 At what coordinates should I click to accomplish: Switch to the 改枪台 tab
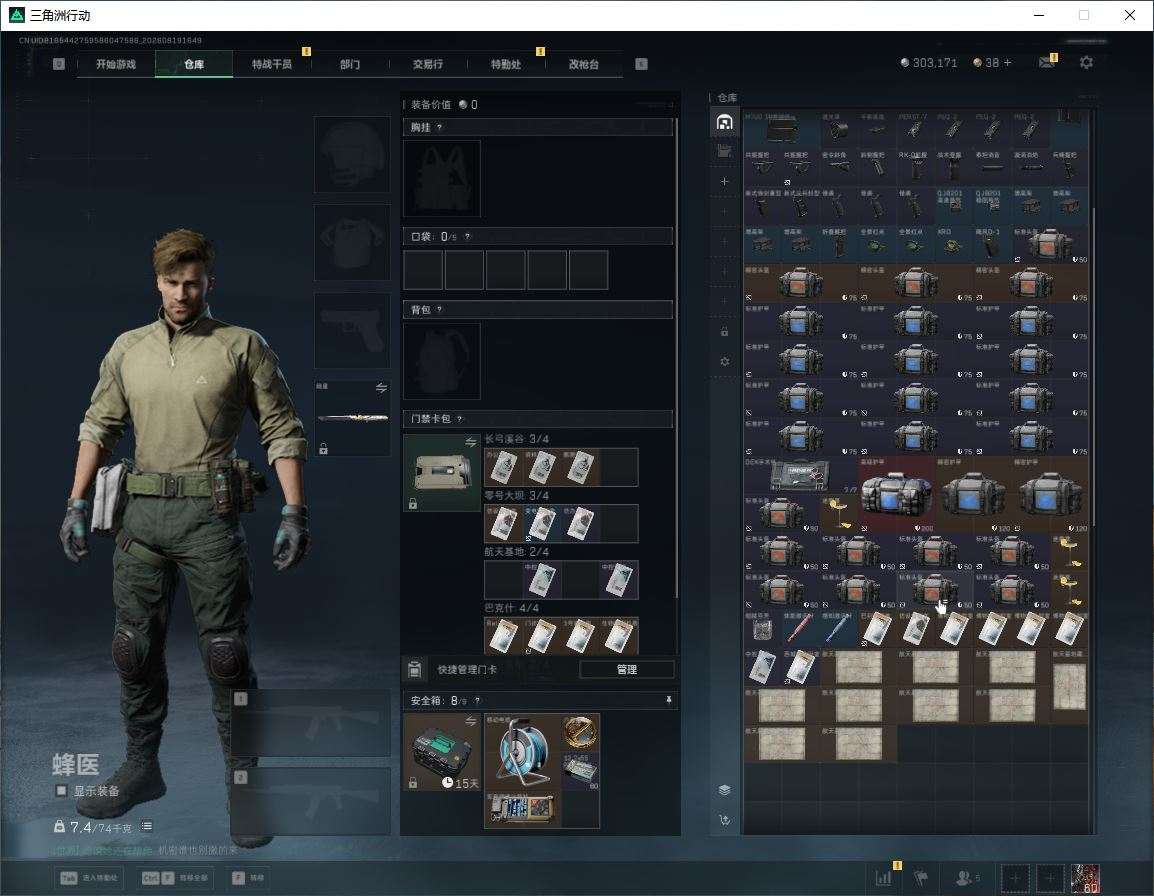584,64
